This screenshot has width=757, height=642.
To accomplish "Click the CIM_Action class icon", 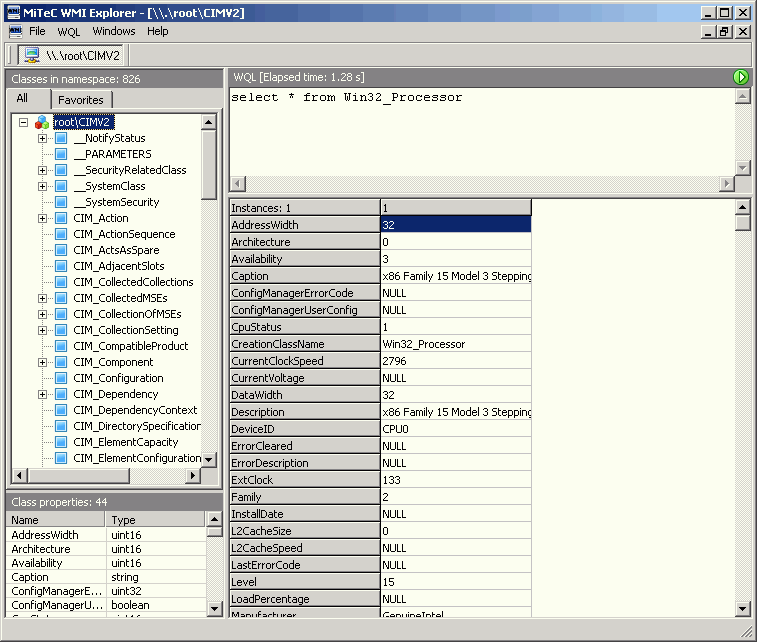I will point(61,218).
